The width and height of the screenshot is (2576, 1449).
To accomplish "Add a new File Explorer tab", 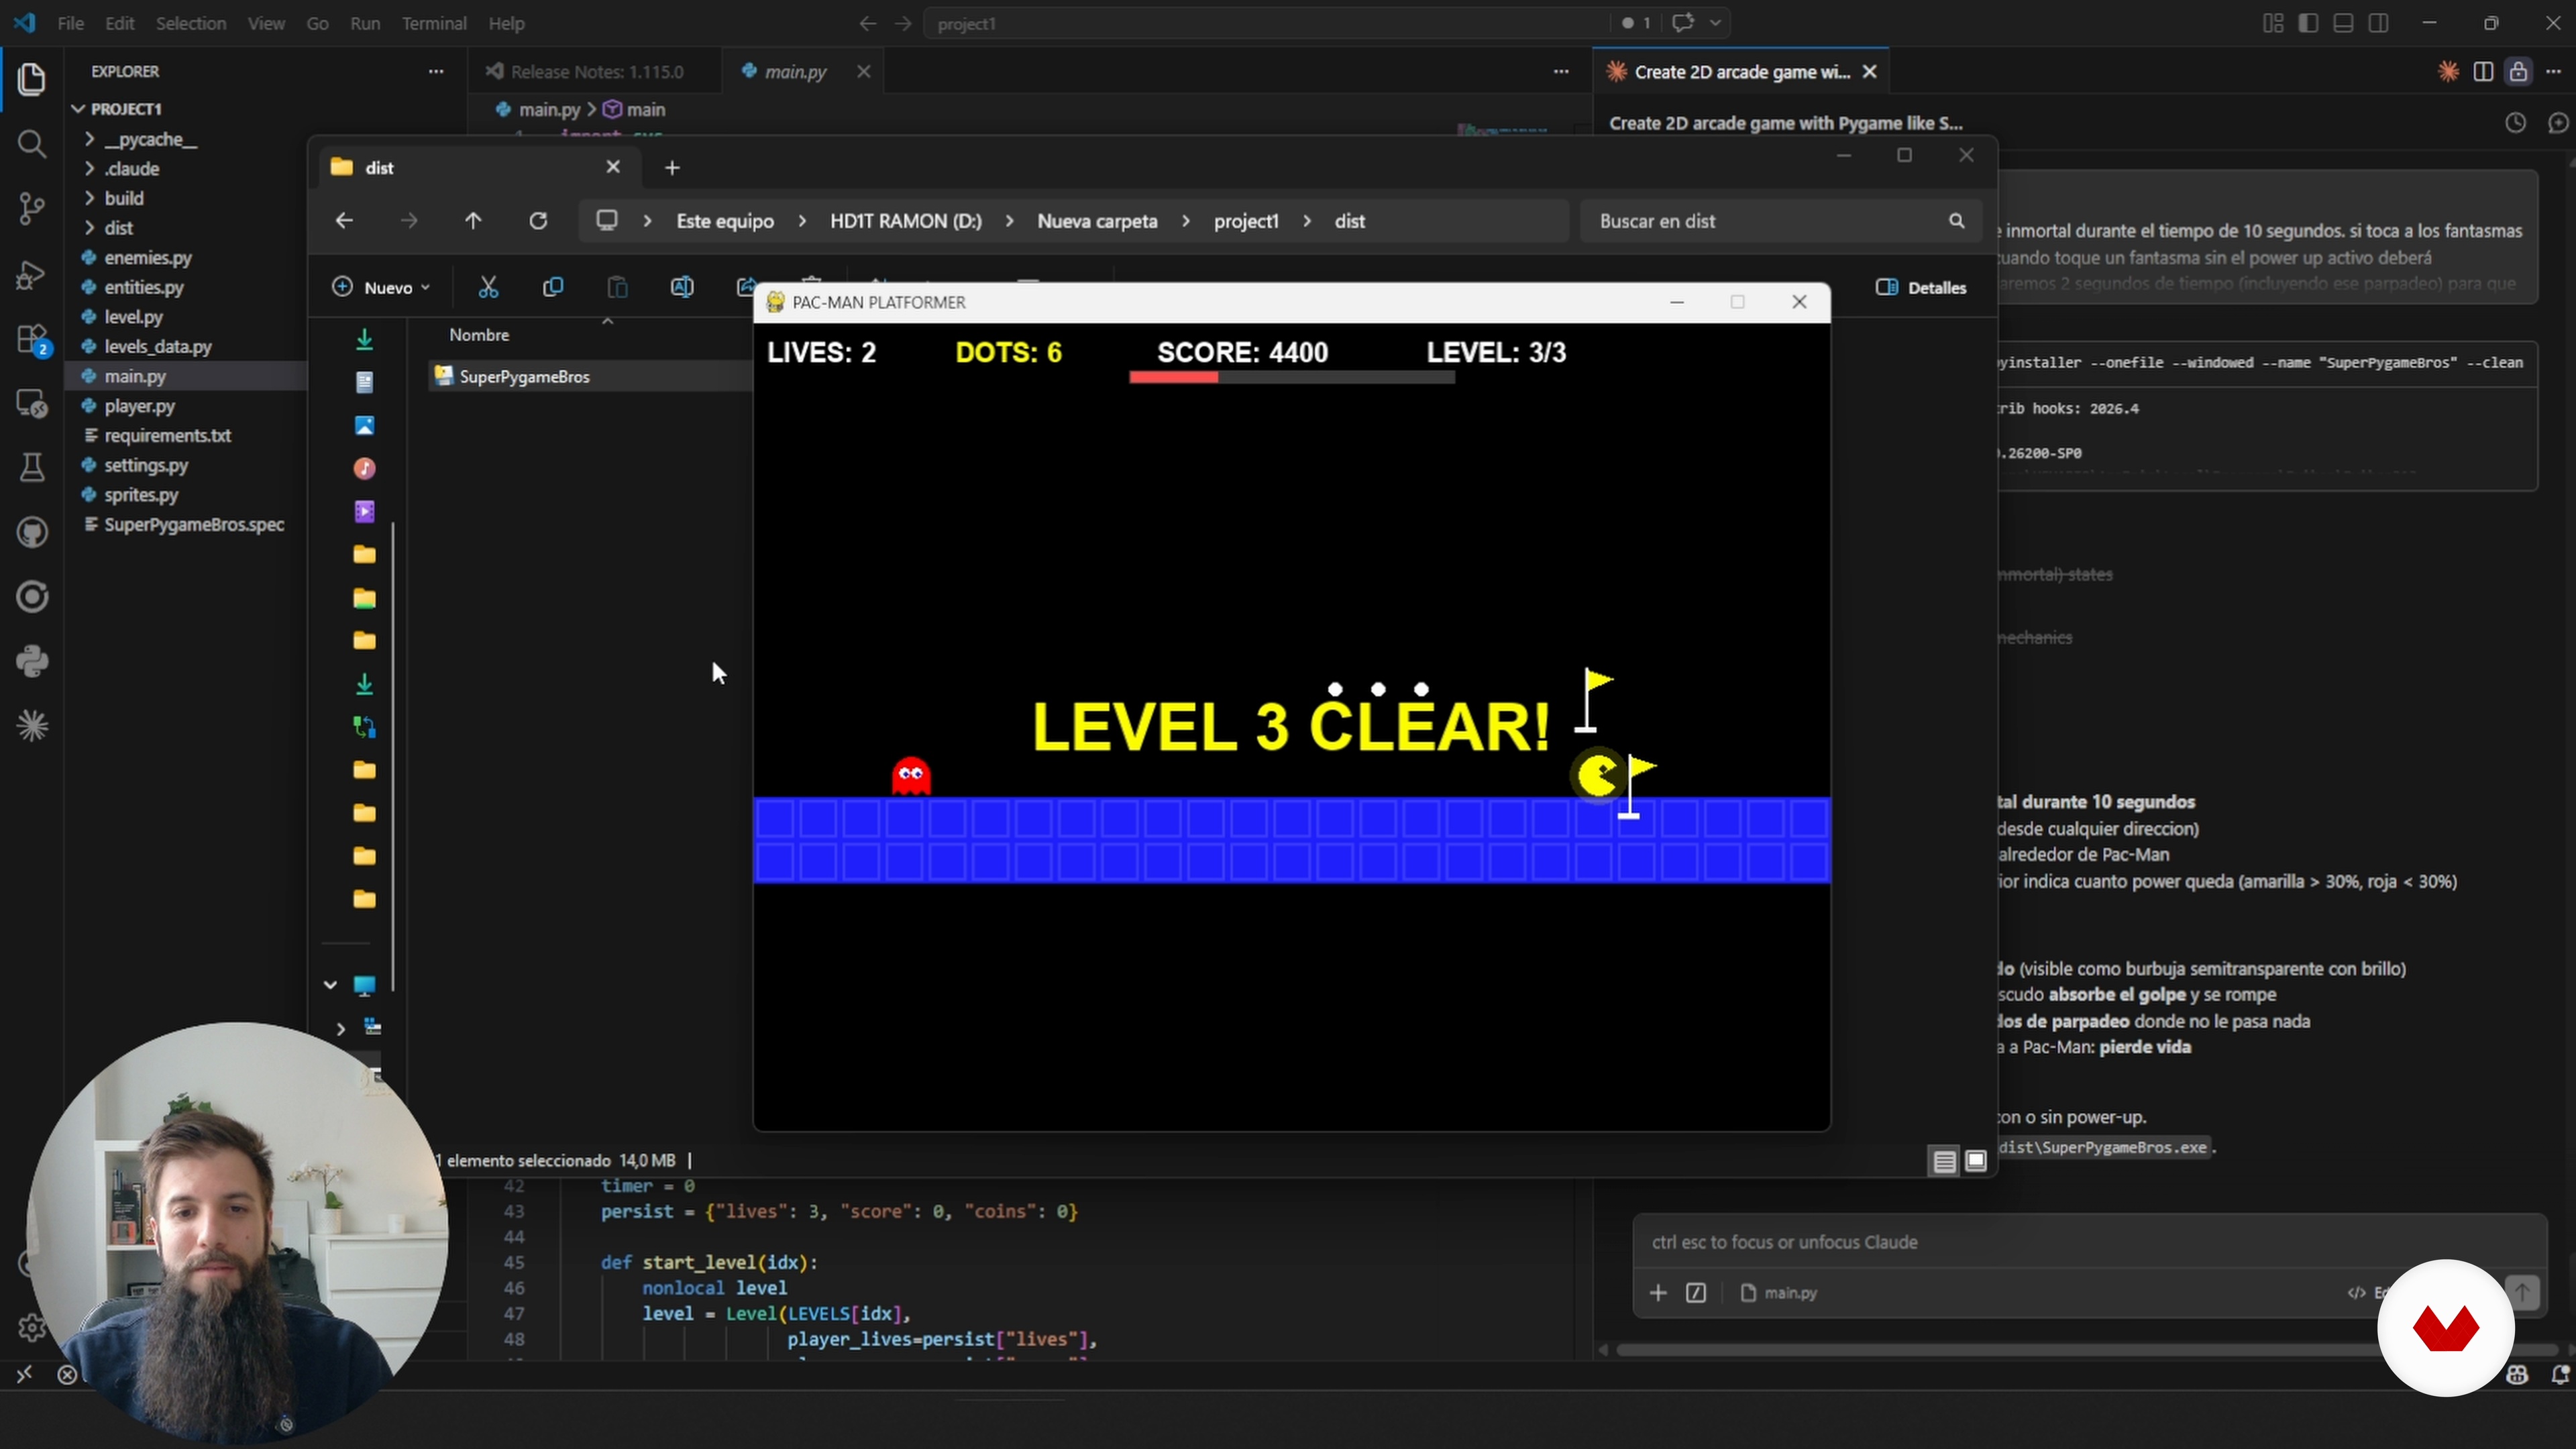I will 672,168.
